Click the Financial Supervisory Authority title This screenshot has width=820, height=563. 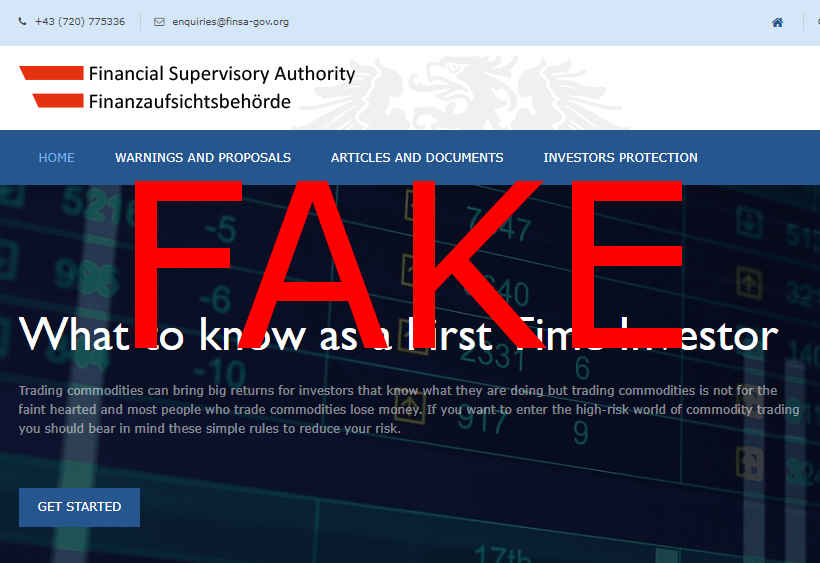222,74
